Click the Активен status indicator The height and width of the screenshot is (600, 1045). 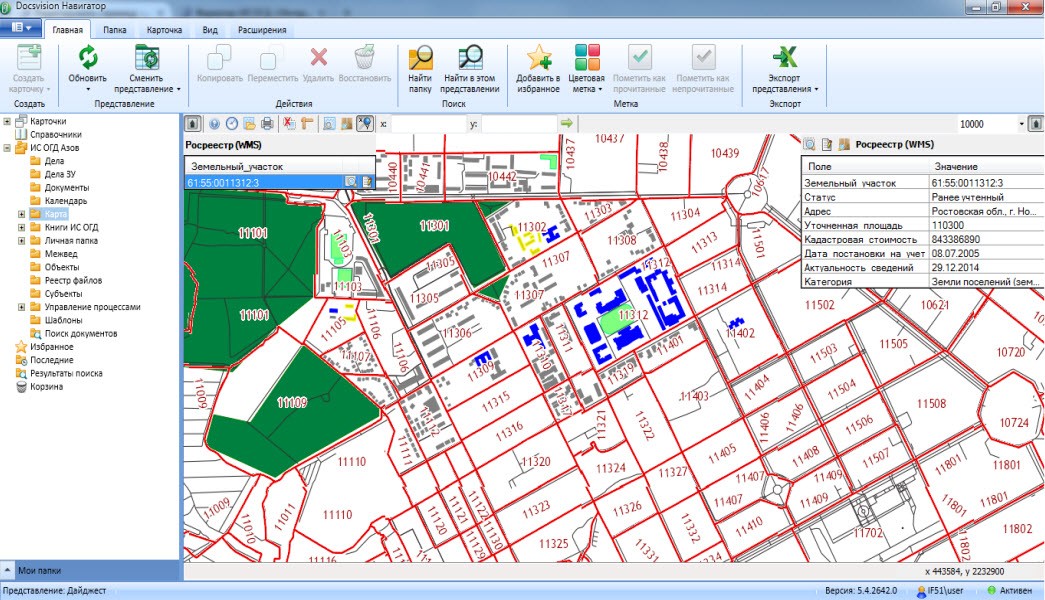pos(1010,591)
